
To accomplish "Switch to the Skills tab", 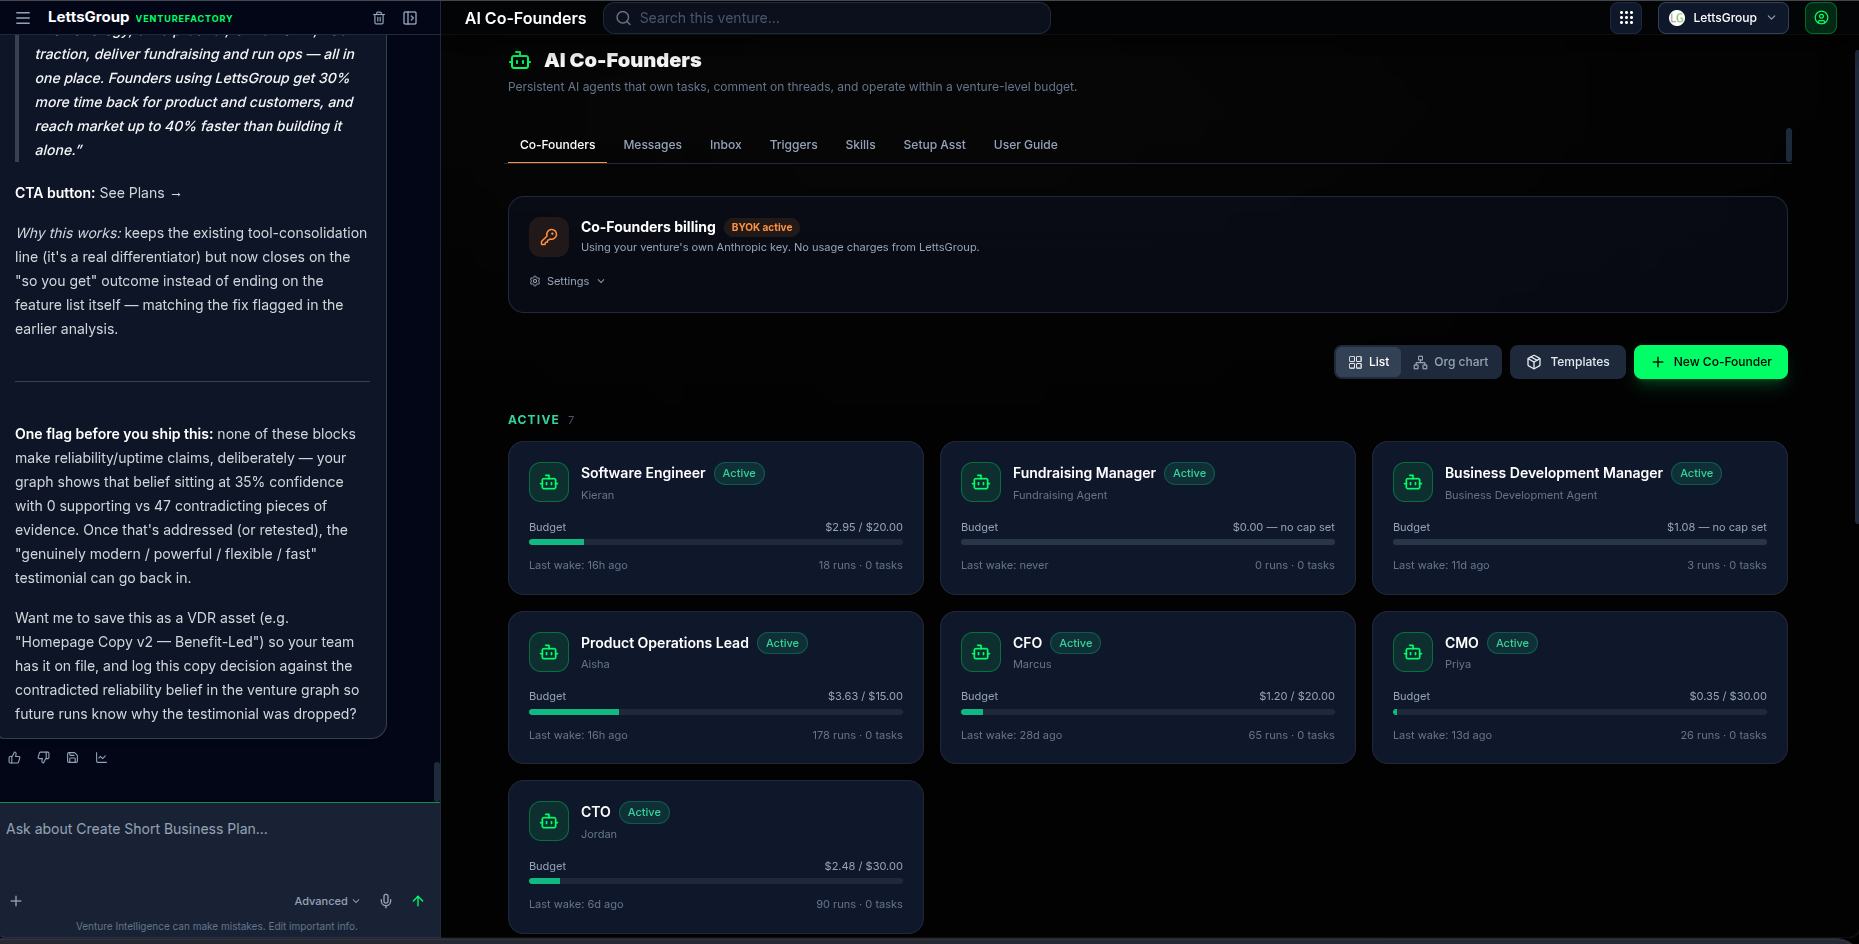I will [860, 145].
